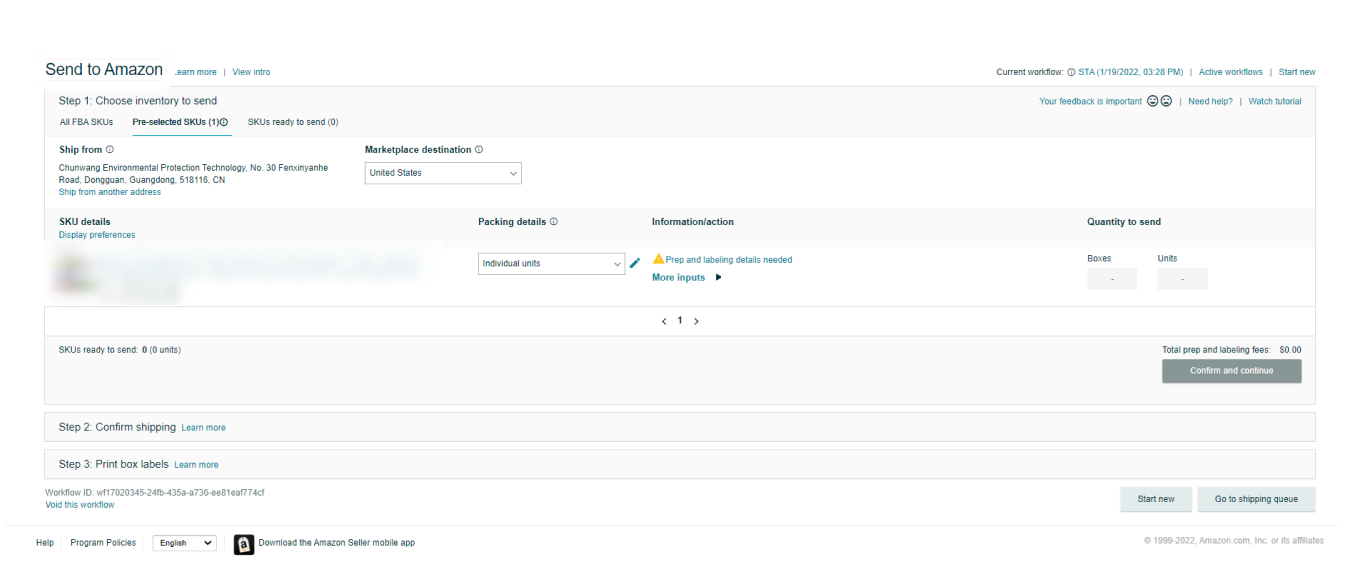Click the info icon next to Ship from
This screenshot has height=575, width=1360.
[110, 150]
